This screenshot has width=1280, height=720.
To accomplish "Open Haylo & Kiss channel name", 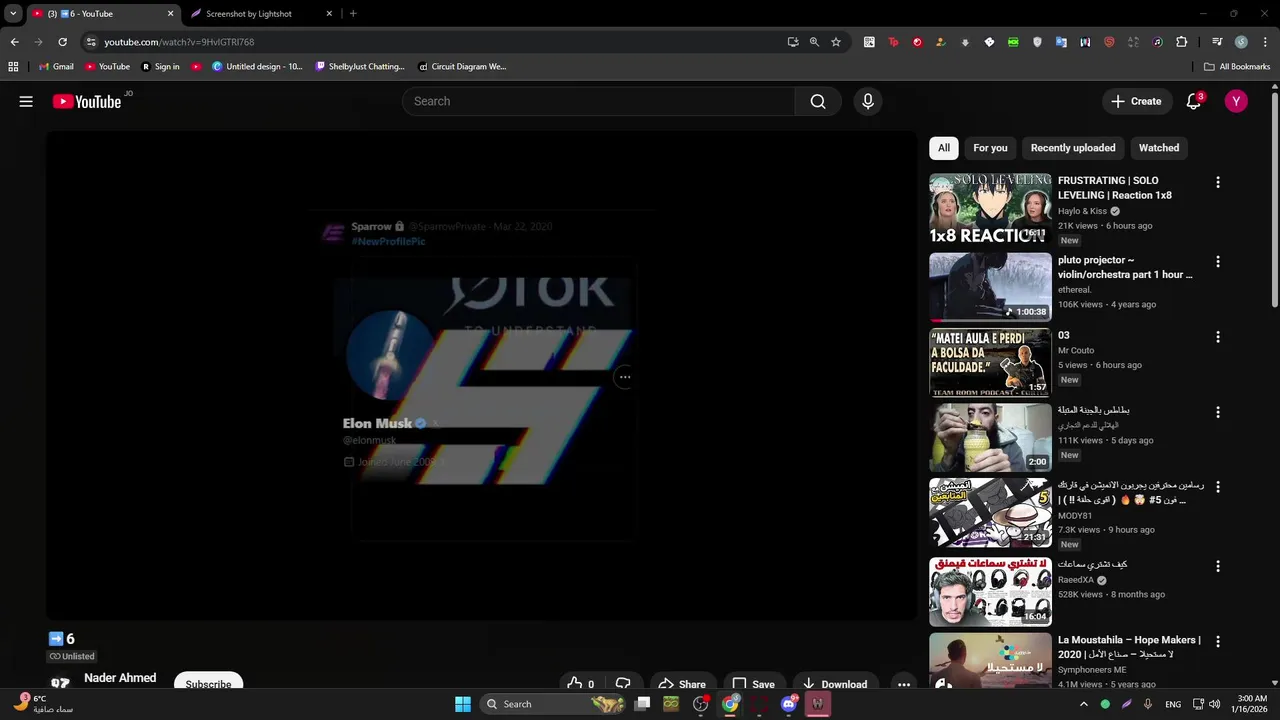I will point(1082,211).
